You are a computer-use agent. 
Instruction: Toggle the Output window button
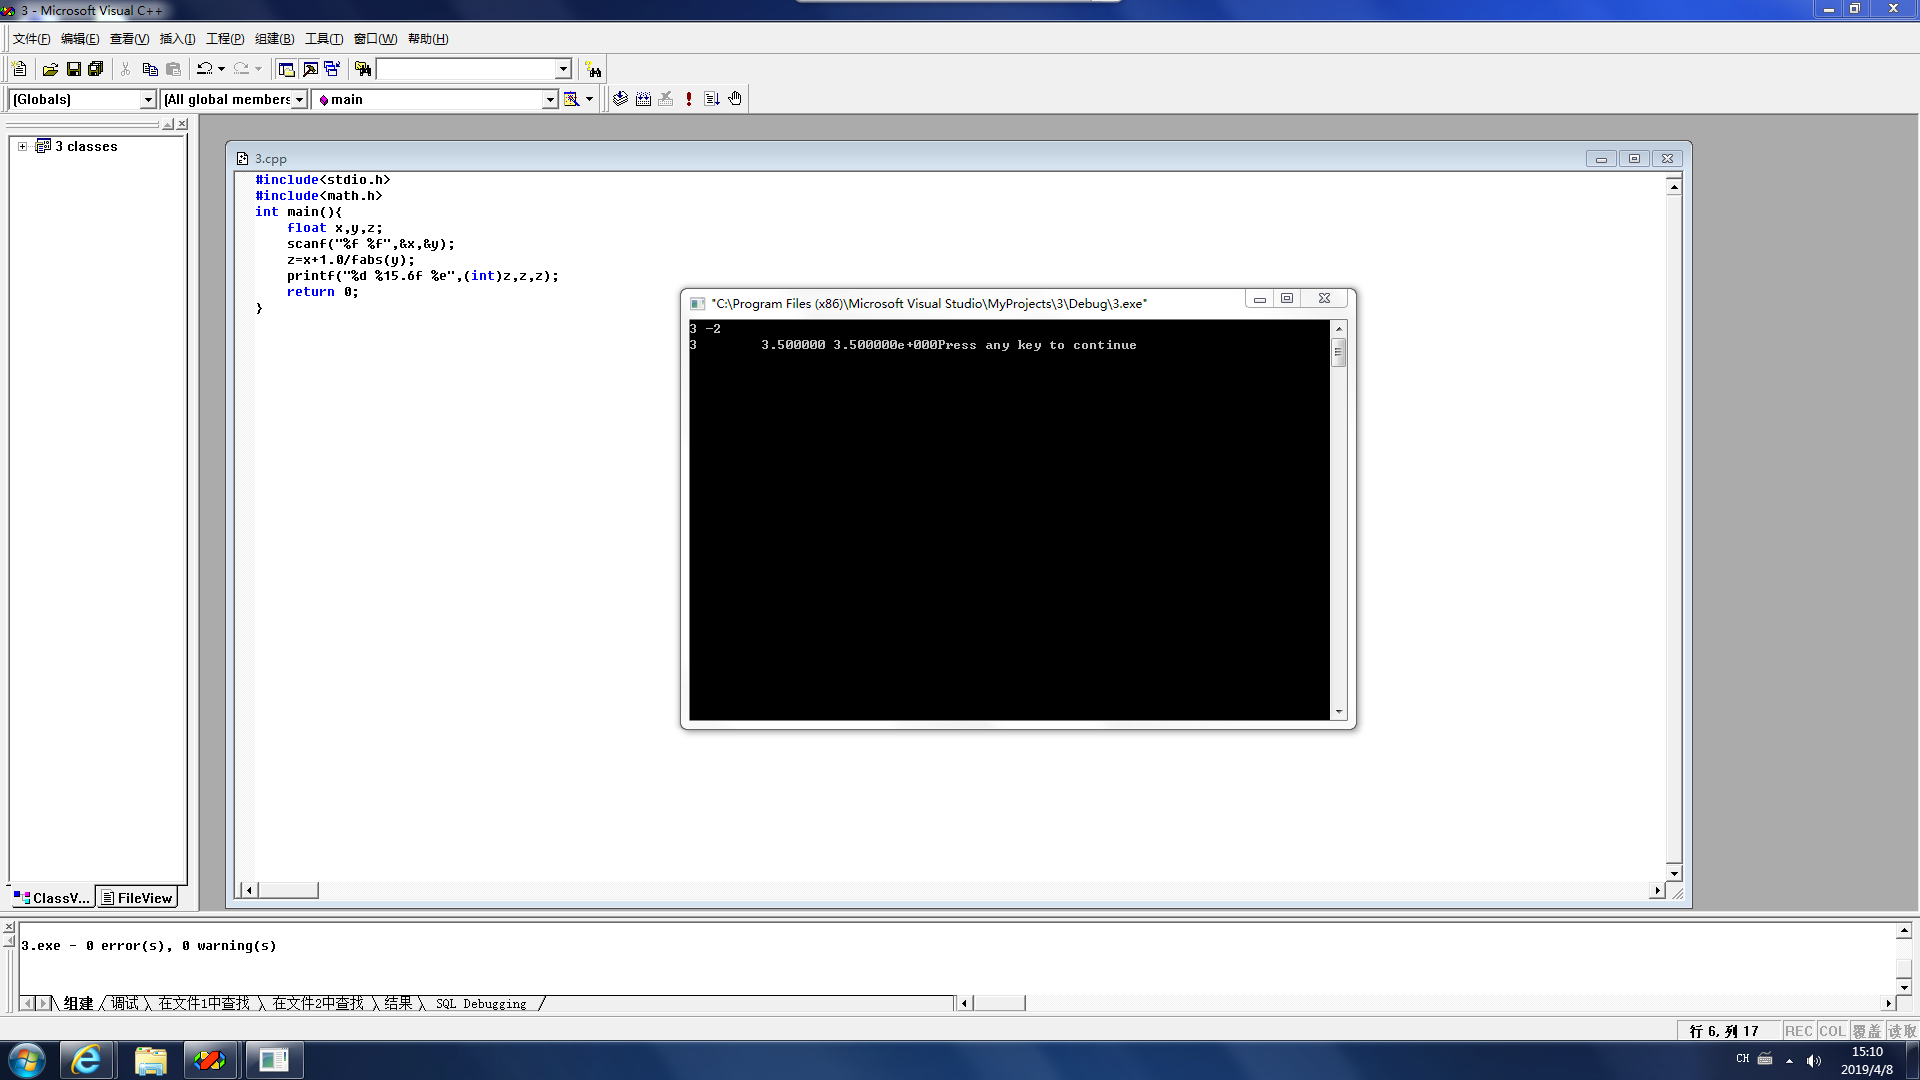pyautogui.click(x=310, y=69)
